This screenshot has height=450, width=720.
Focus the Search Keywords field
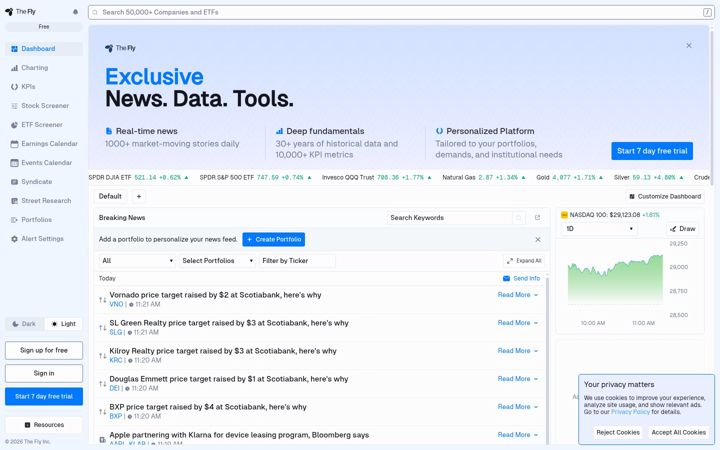(450, 218)
